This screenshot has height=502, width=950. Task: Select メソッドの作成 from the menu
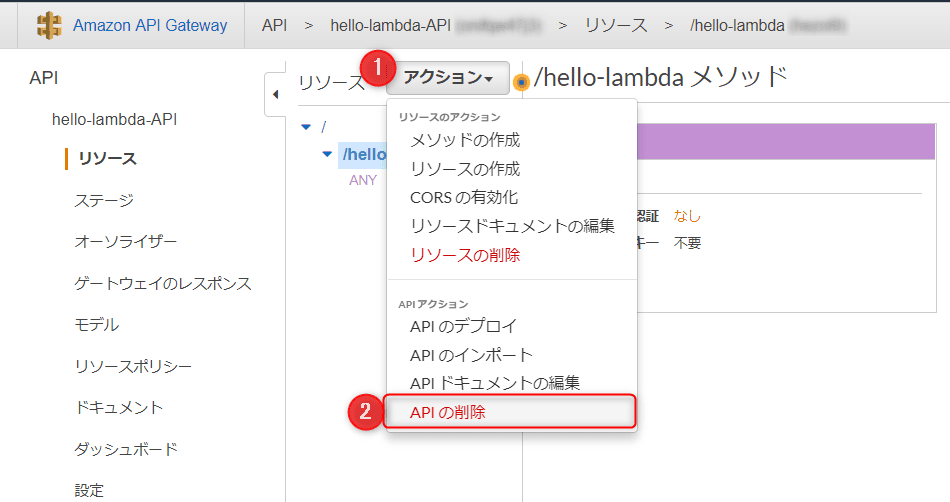click(x=465, y=140)
